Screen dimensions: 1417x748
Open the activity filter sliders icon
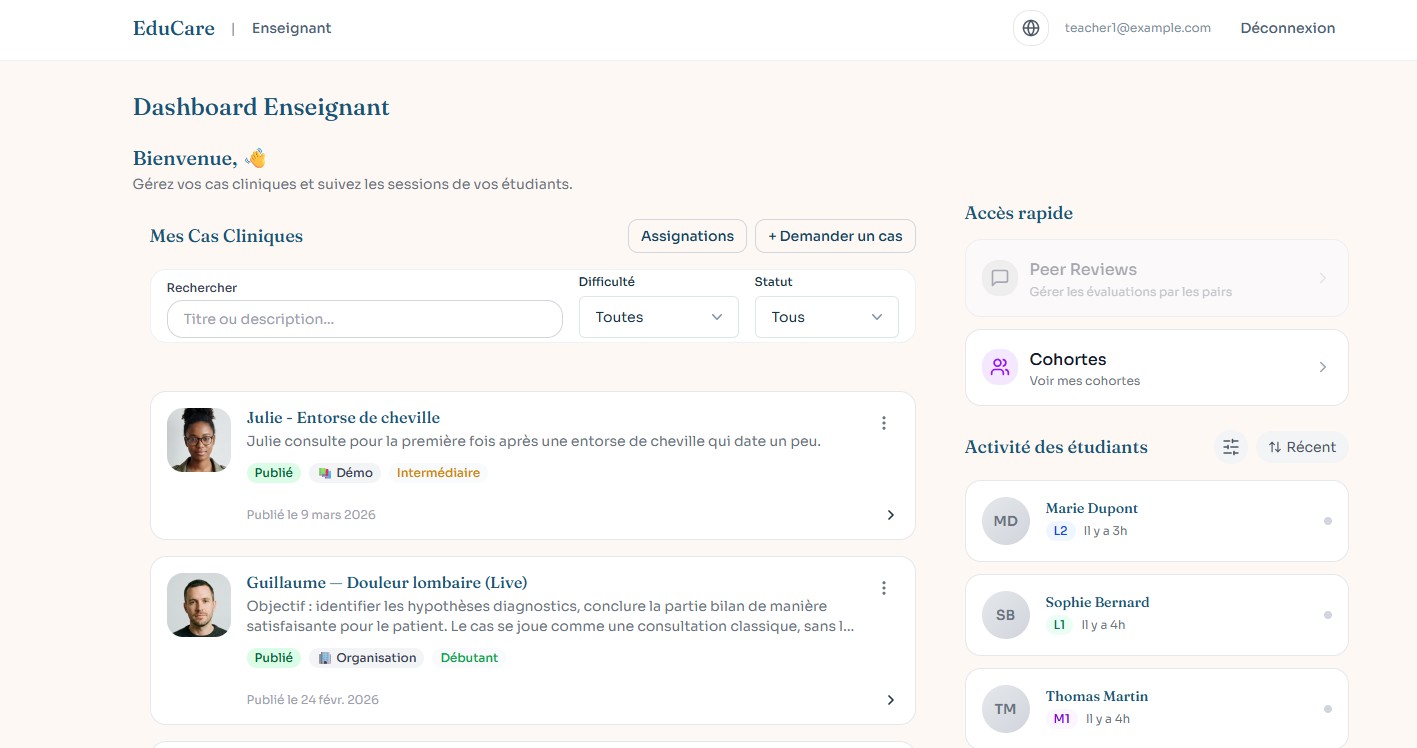tap(1230, 447)
